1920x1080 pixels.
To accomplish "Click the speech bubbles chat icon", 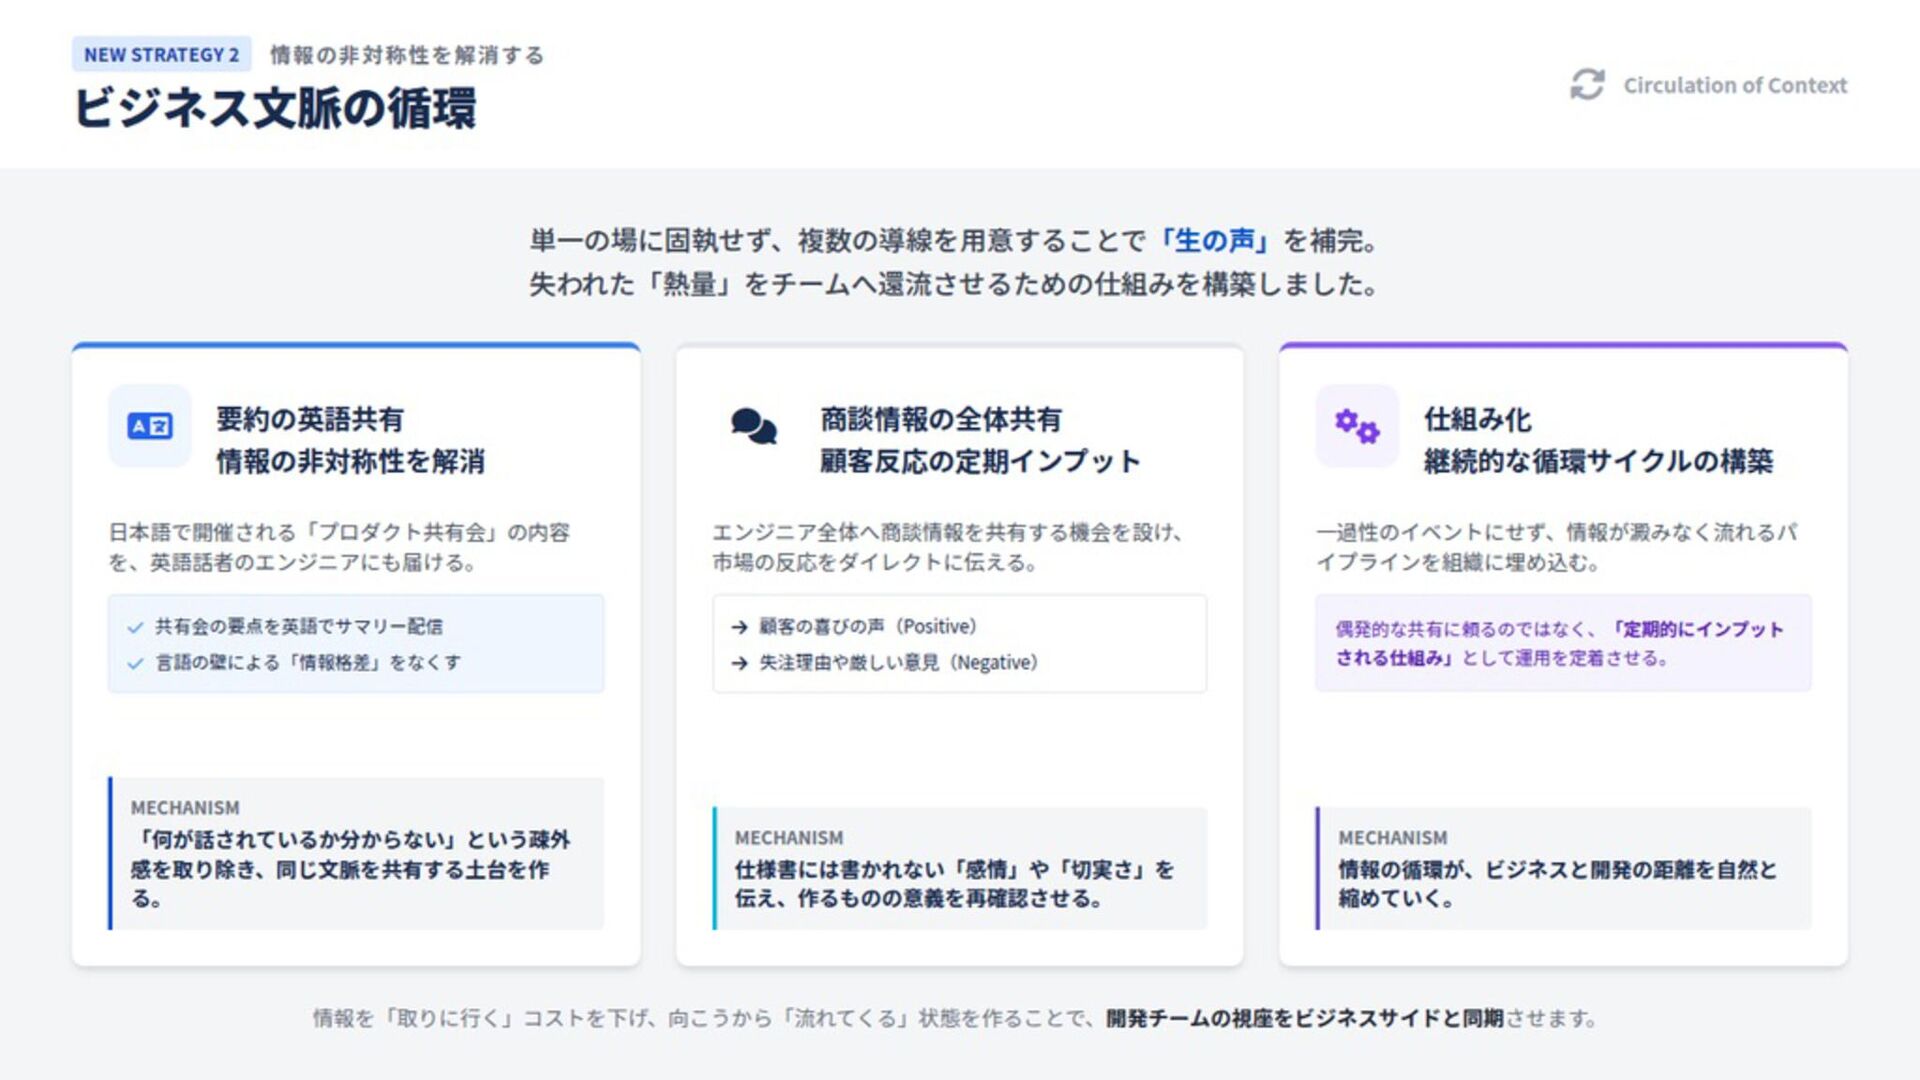I will pos(753,426).
